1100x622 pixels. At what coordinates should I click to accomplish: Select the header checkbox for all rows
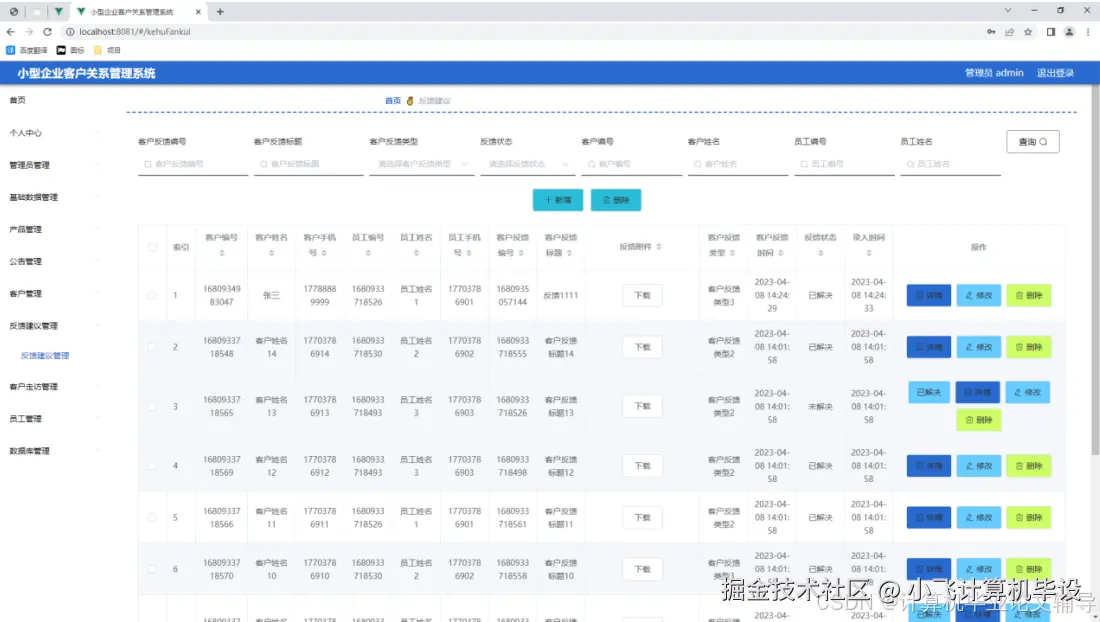point(152,247)
